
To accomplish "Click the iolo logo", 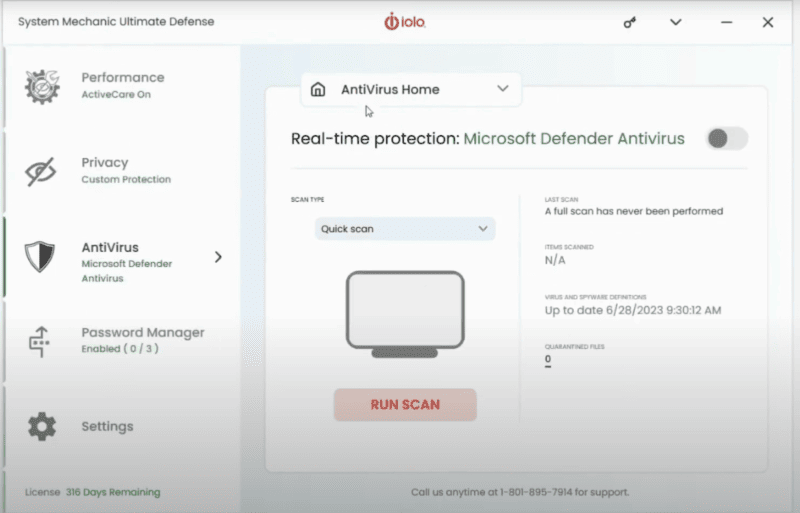I will click(x=405, y=21).
